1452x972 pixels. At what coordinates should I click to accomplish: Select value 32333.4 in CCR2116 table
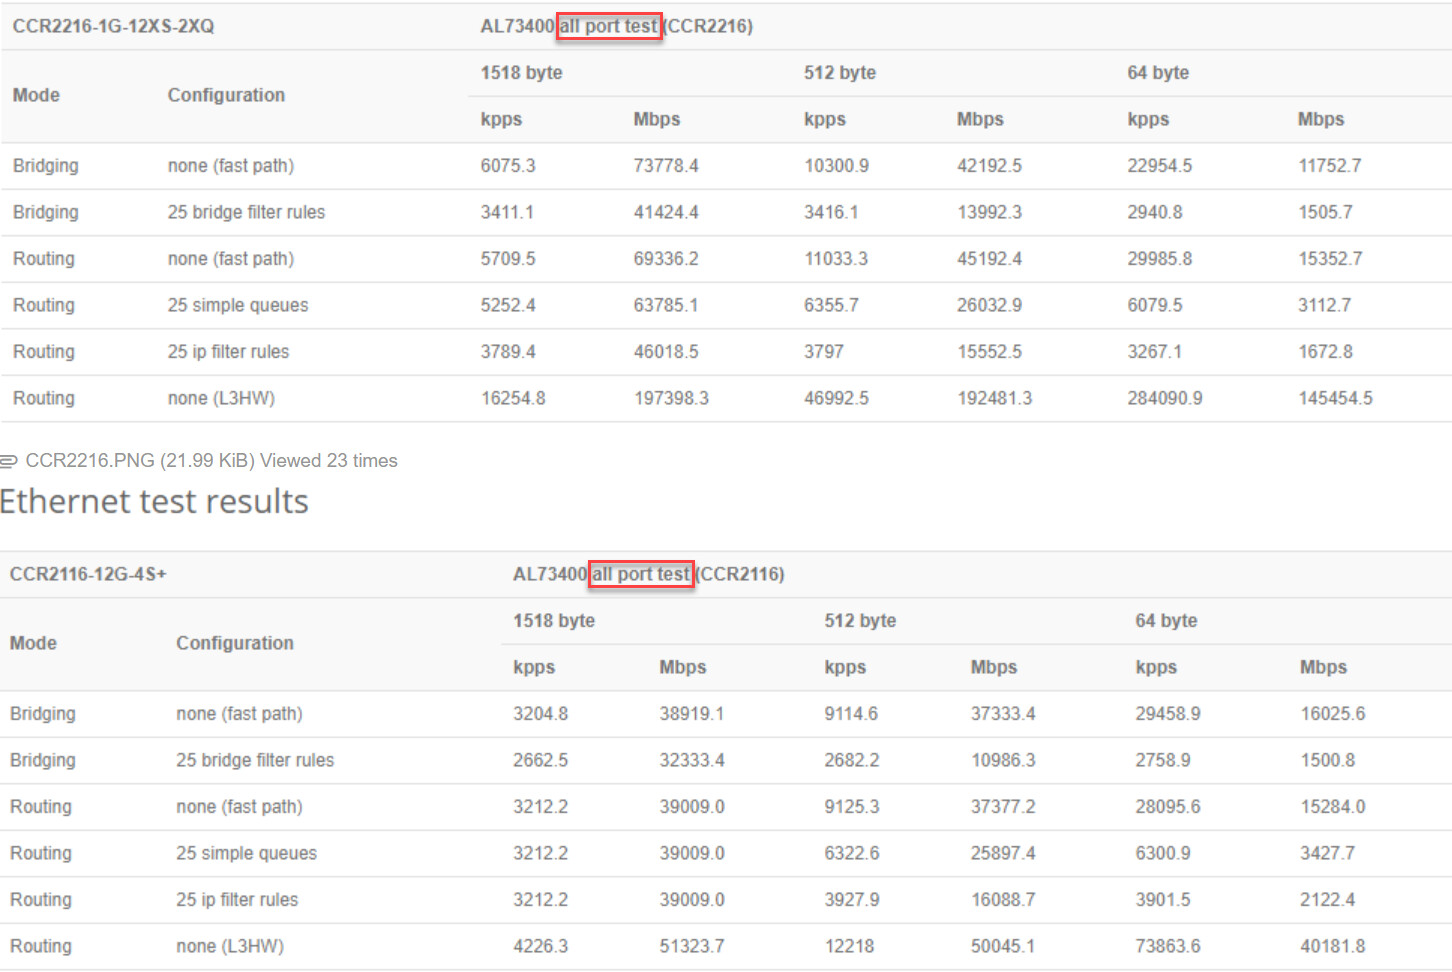[x=691, y=760]
